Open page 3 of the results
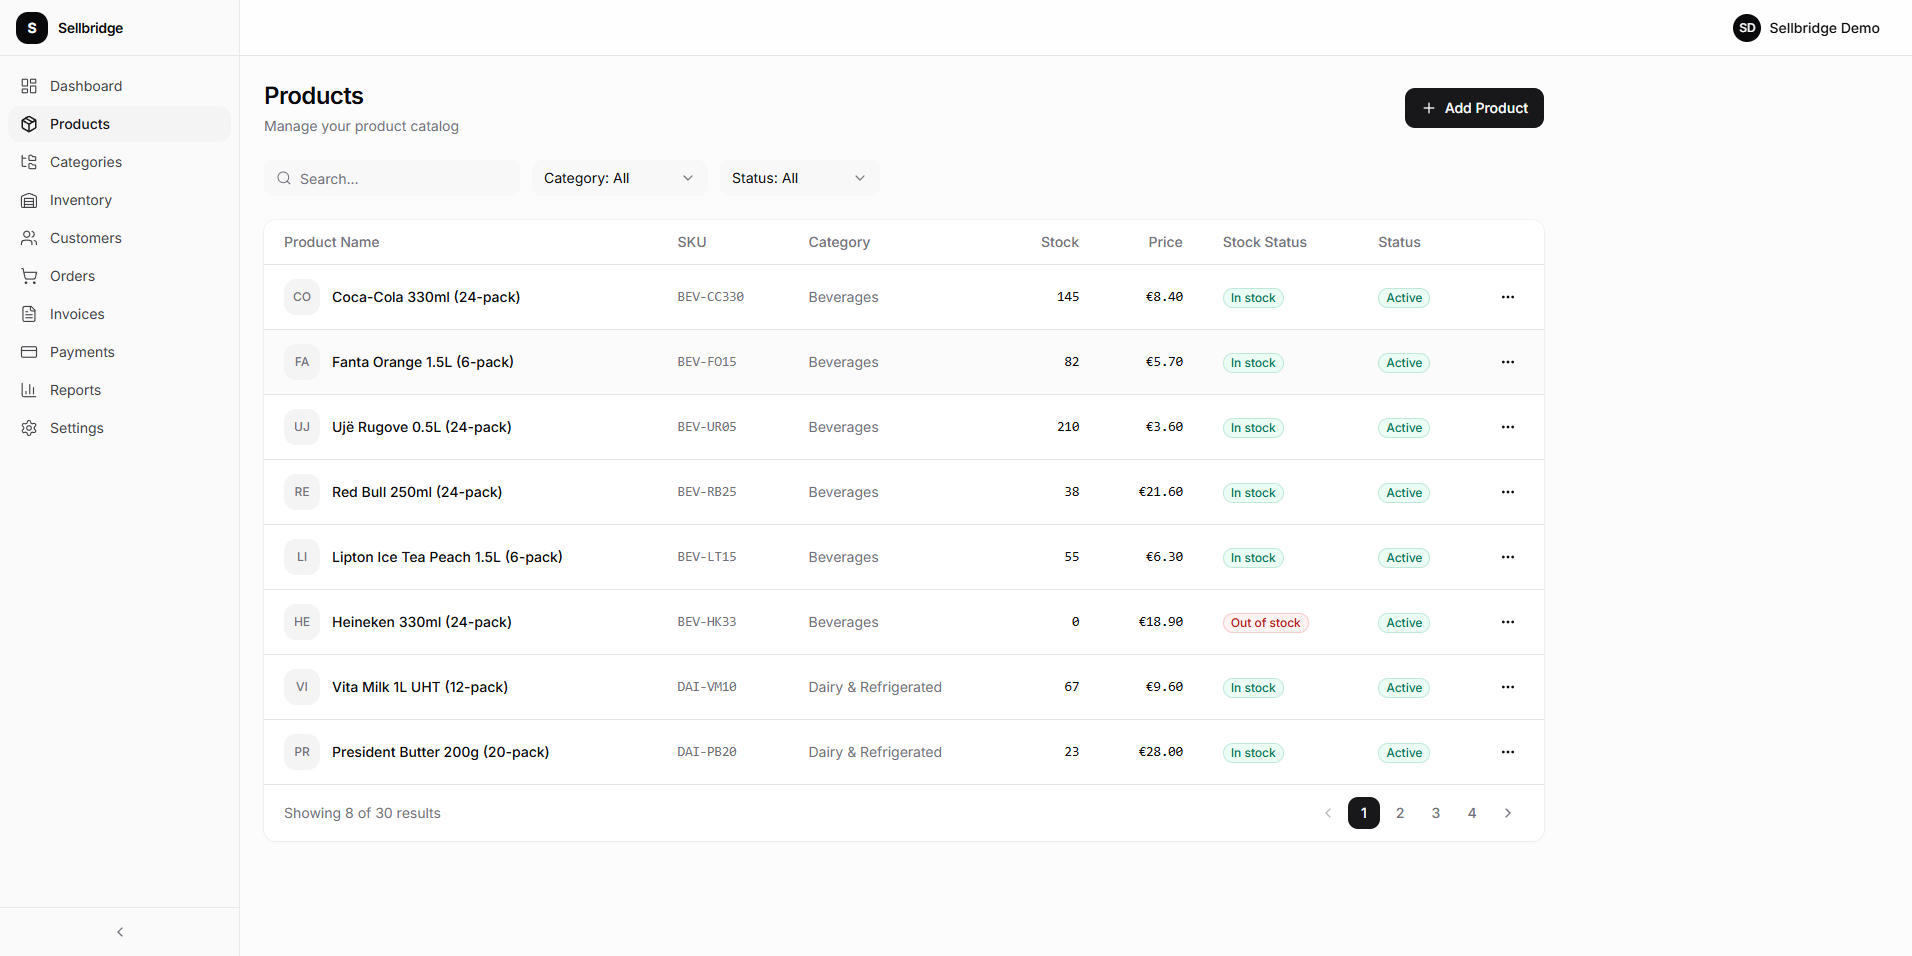1912x956 pixels. pos(1435,813)
